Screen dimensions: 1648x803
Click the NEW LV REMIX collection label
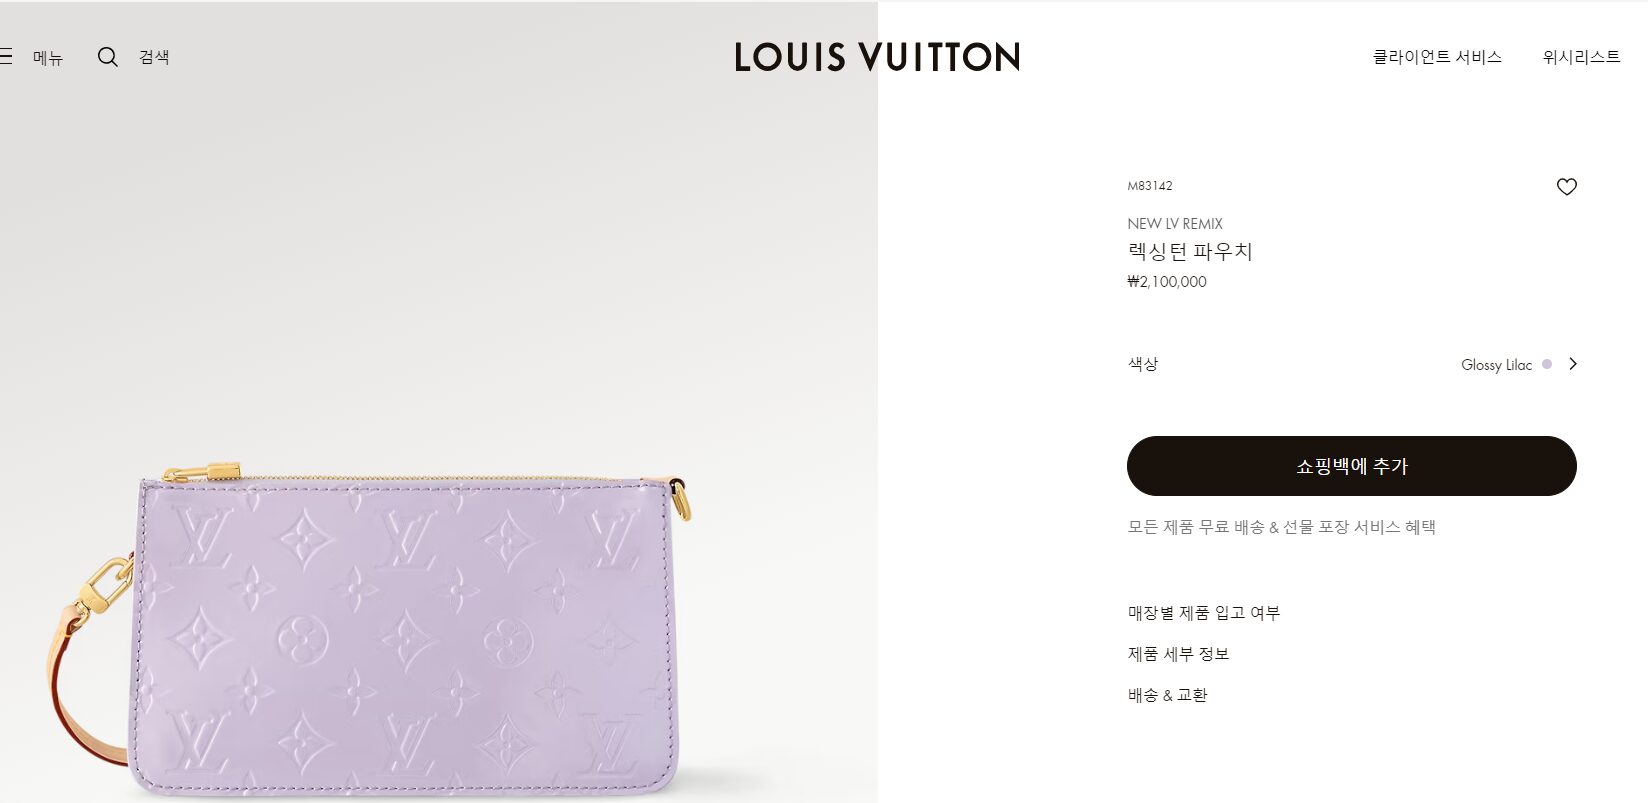(x=1175, y=224)
